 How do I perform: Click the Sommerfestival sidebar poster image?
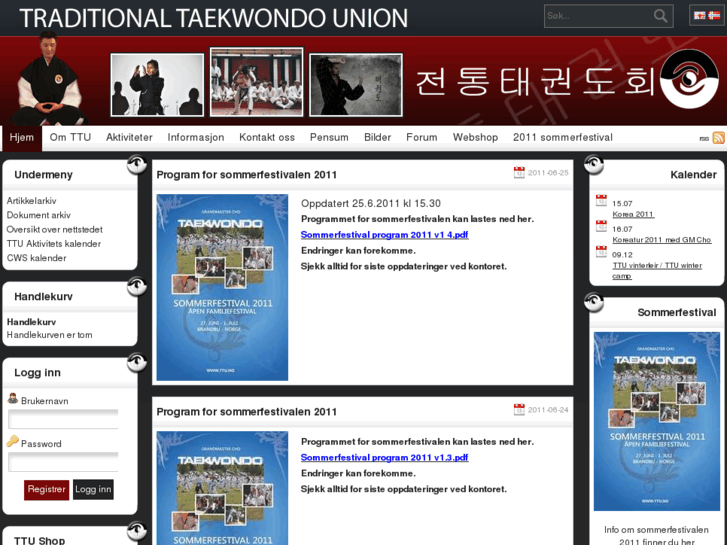[657, 421]
